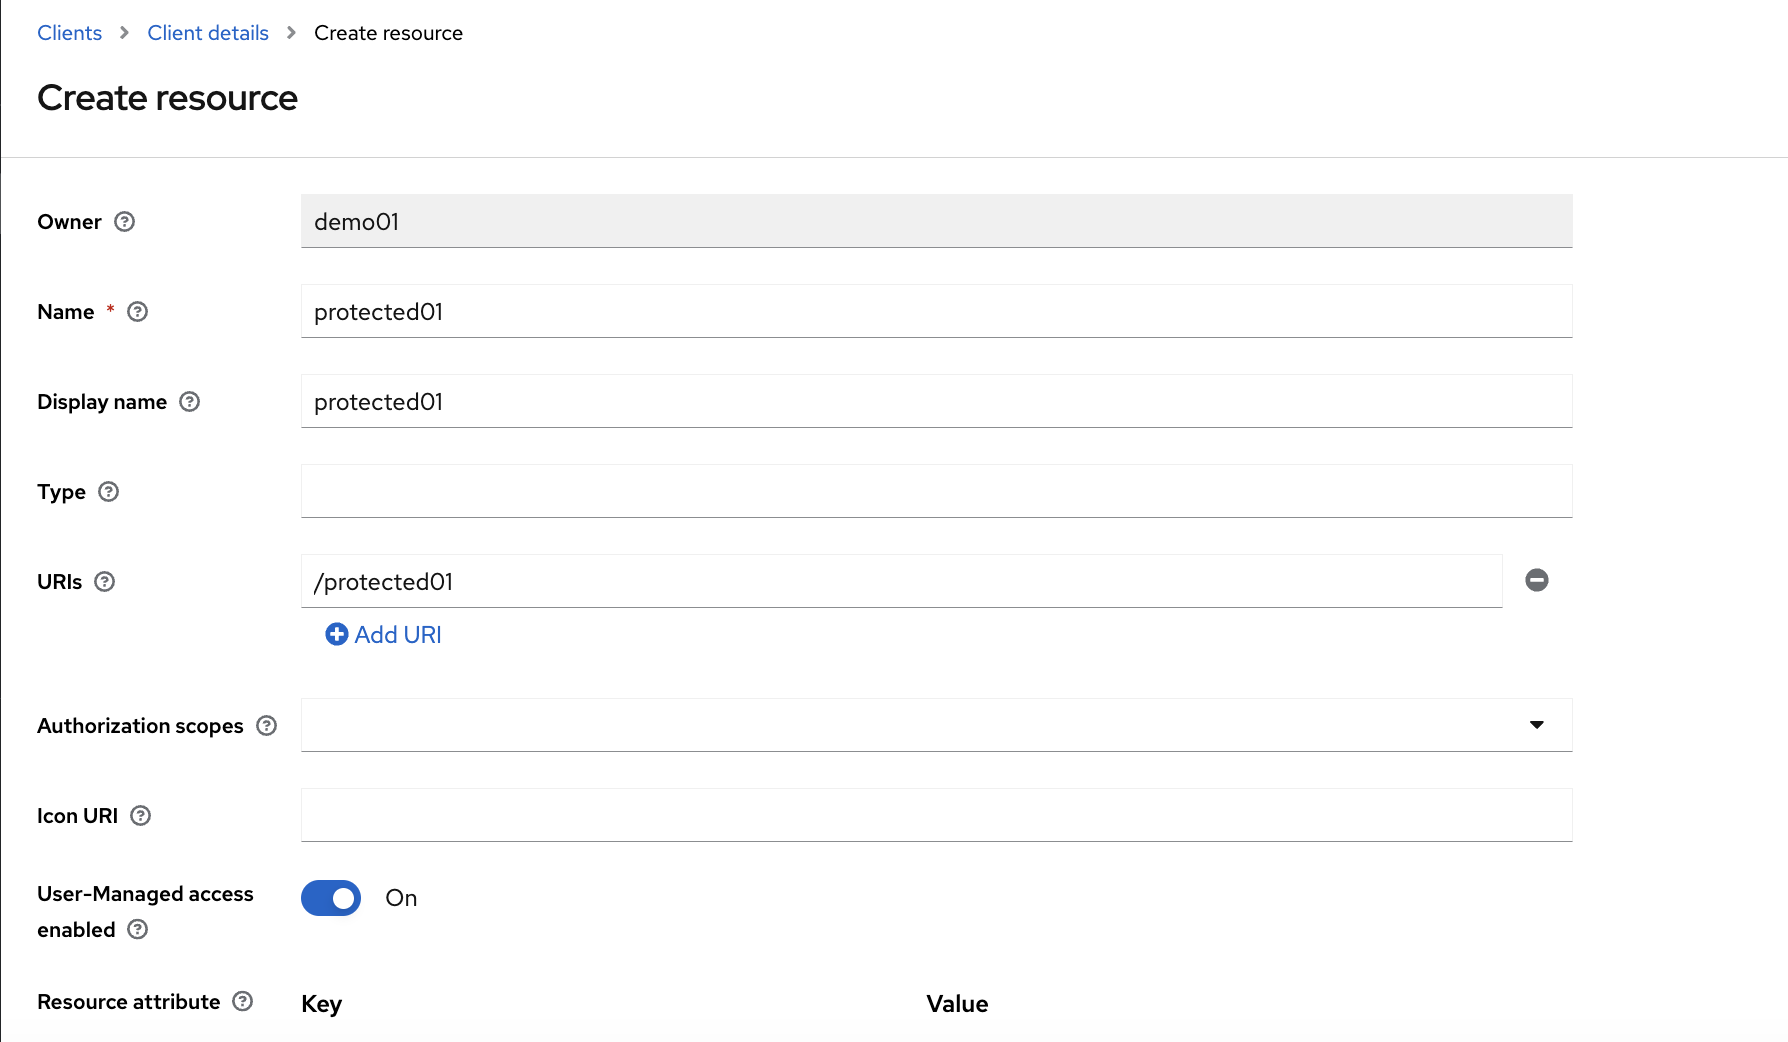Screen dimensions: 1788x1042
Task: Open the Resource attribute help tooltip
Action: [241, 1001]
